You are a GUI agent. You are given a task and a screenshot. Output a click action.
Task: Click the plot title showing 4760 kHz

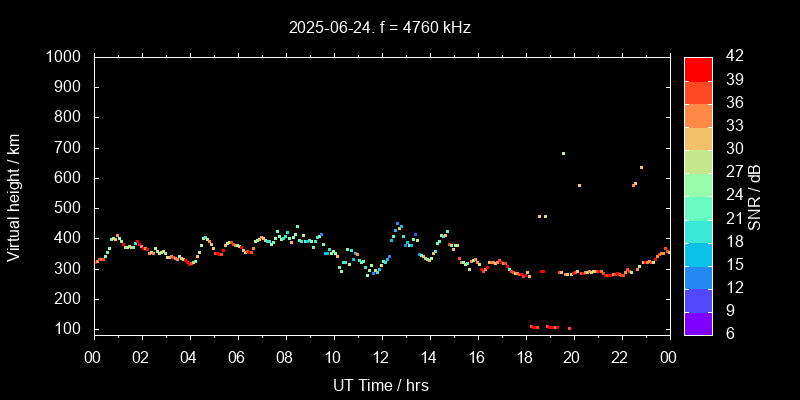tap(380, 28)
